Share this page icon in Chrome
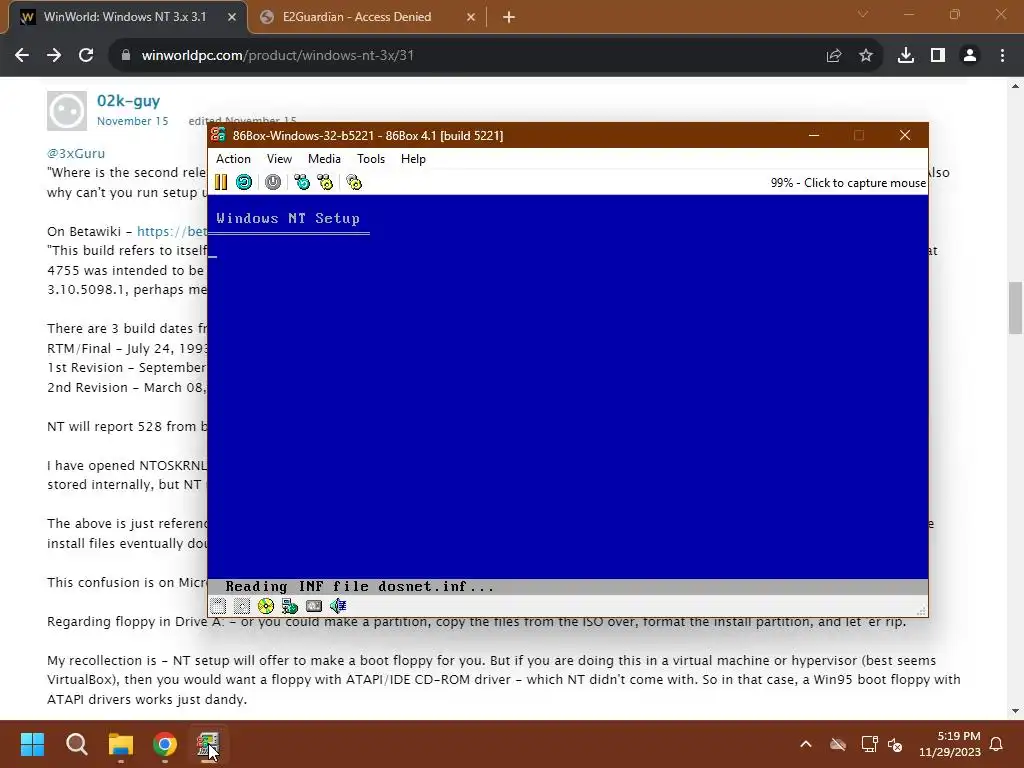Screen dimensions: 1024x768 point(834,56)
